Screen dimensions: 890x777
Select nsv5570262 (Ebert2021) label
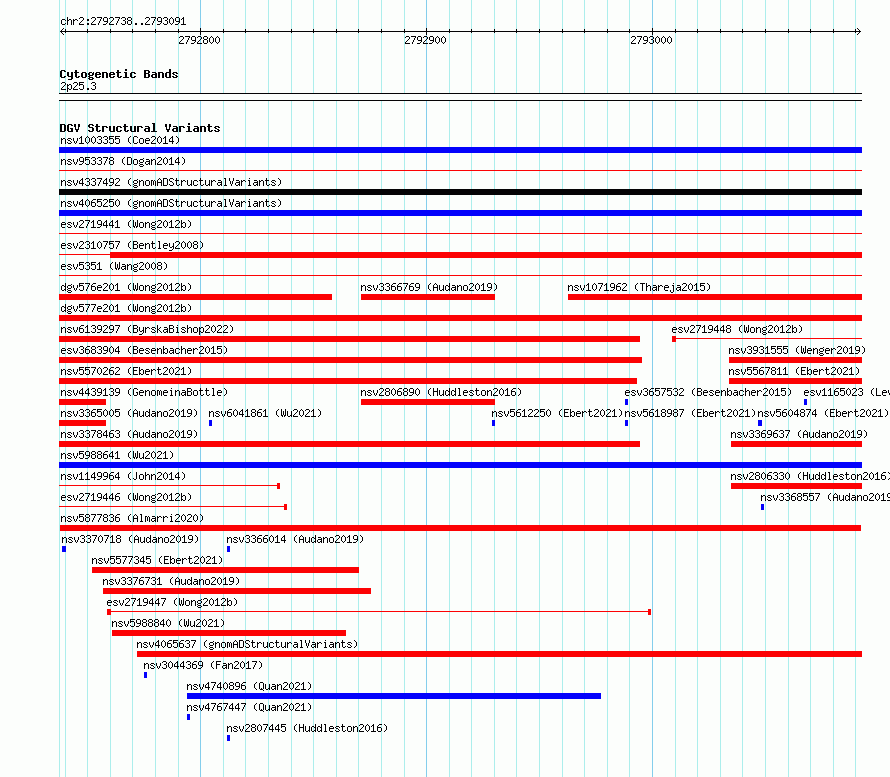[126, 371]
